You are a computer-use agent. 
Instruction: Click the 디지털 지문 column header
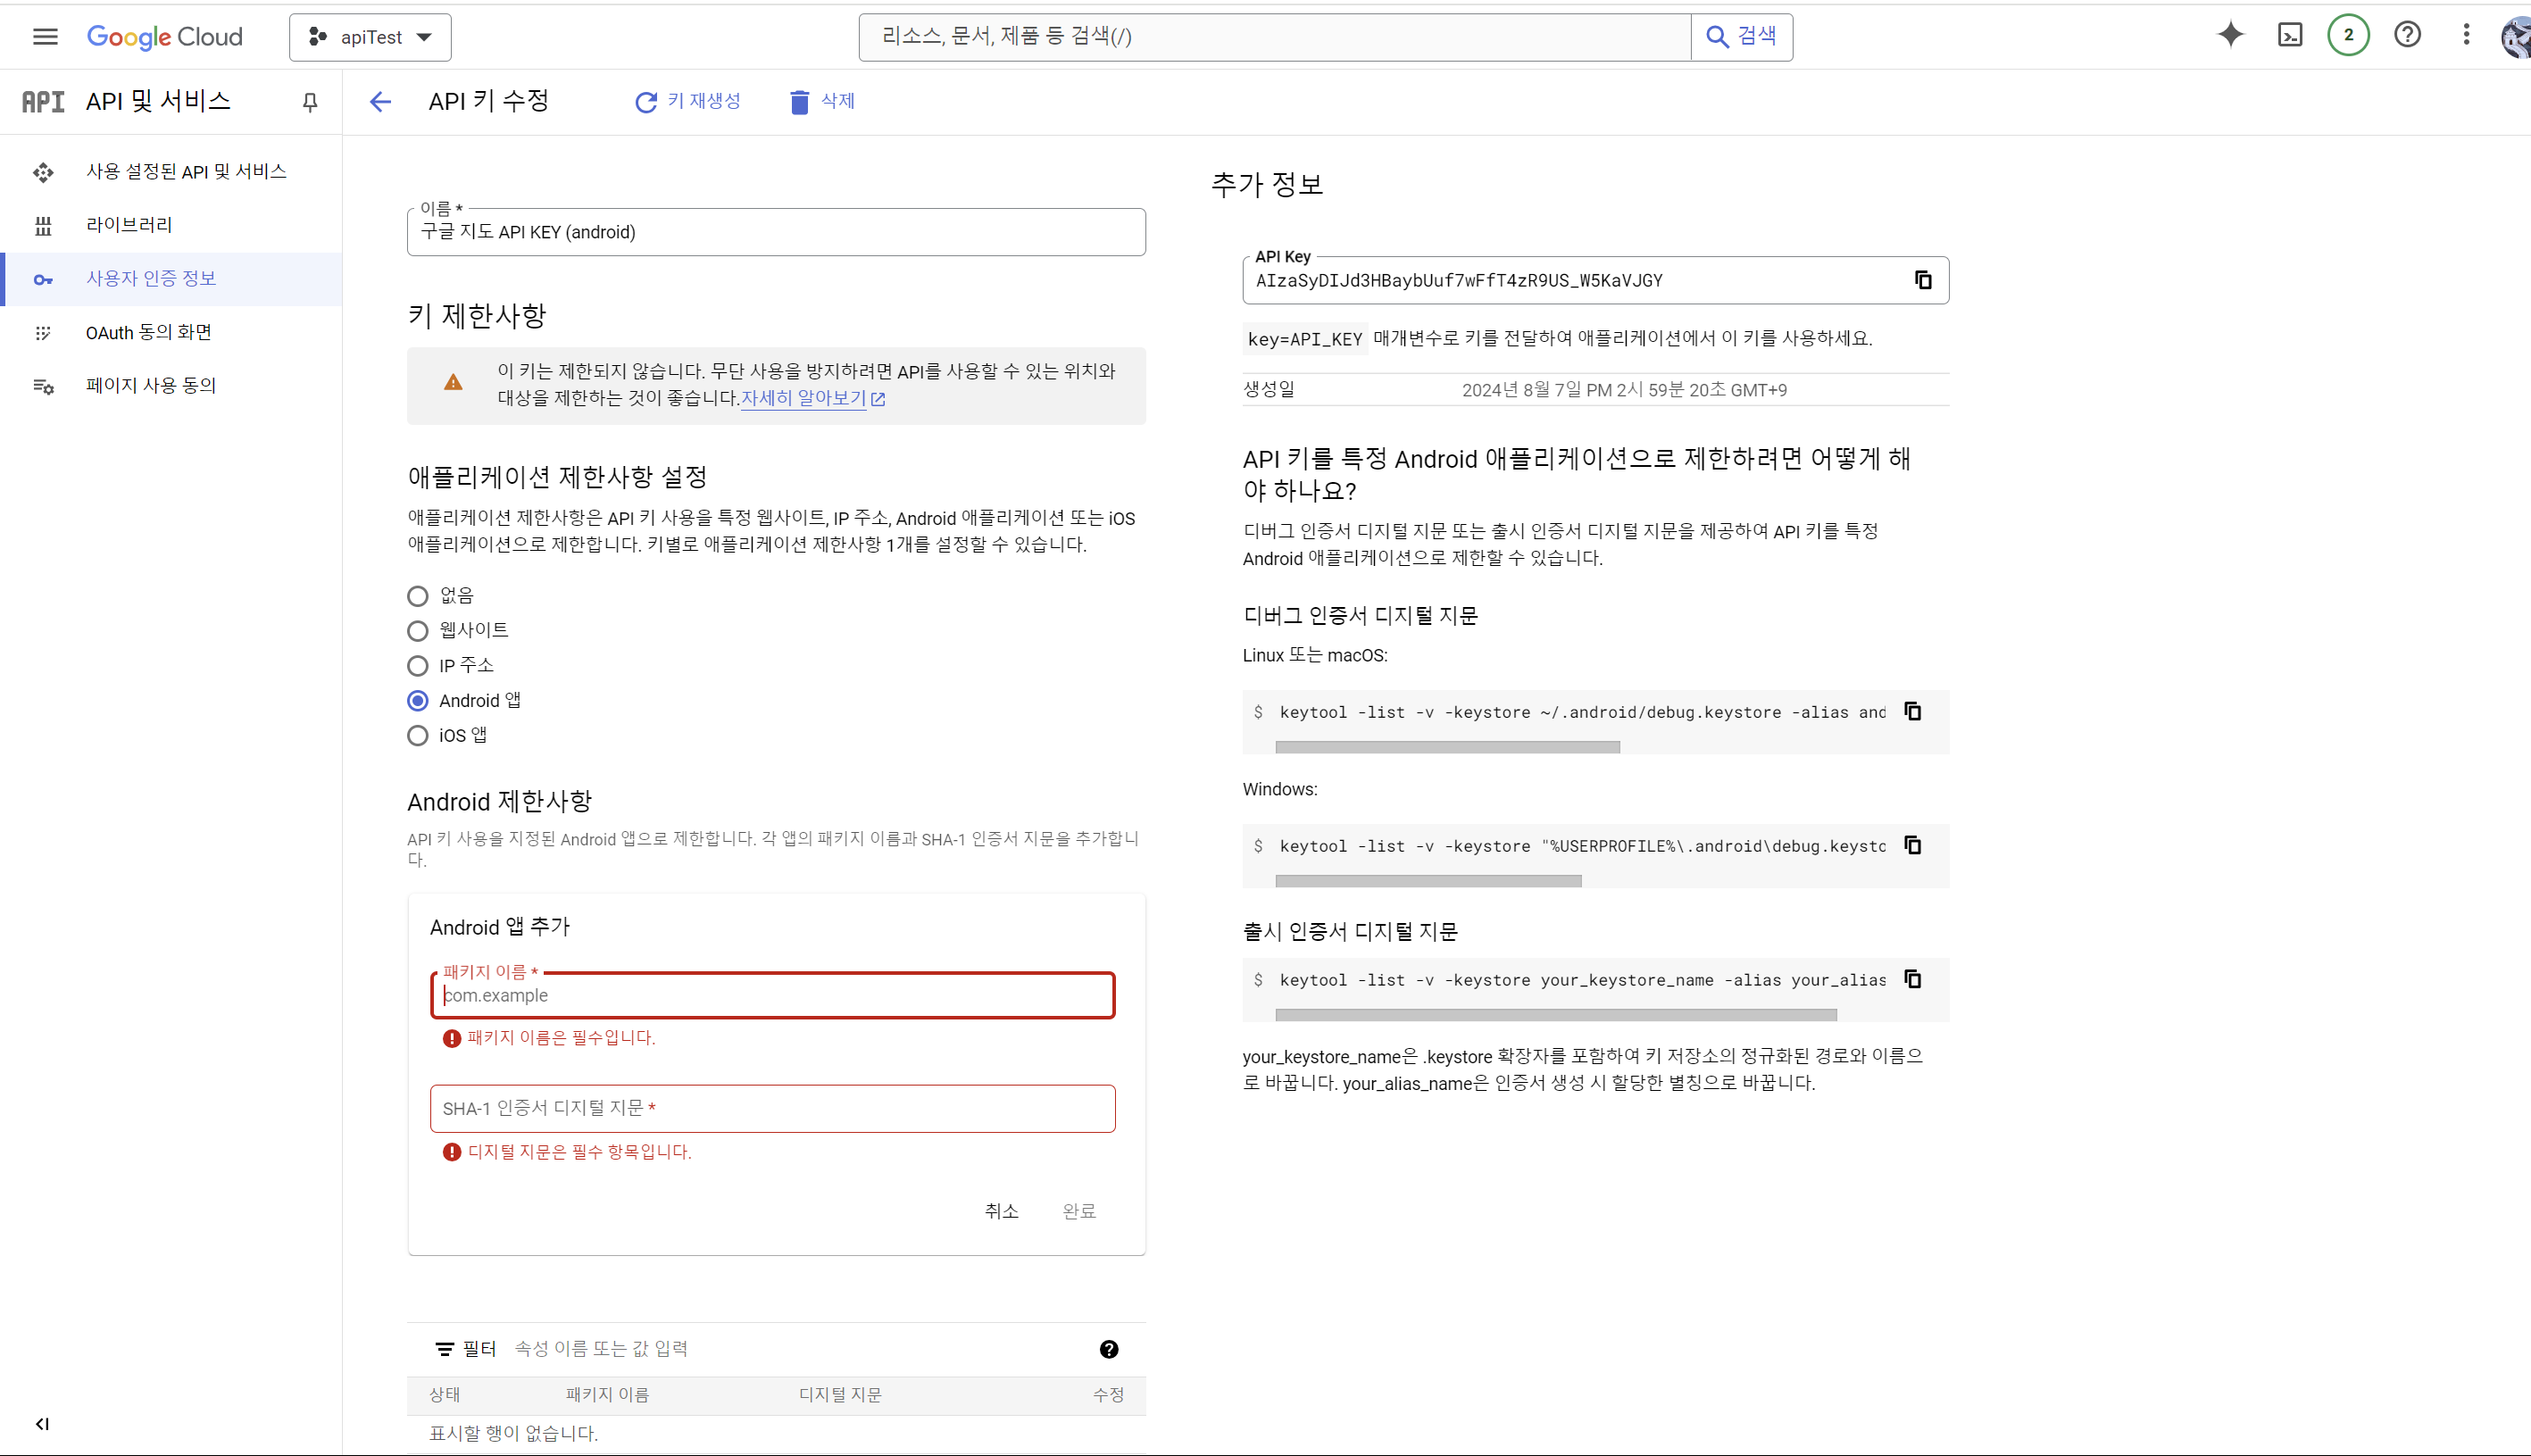(x=840, y=1395)
